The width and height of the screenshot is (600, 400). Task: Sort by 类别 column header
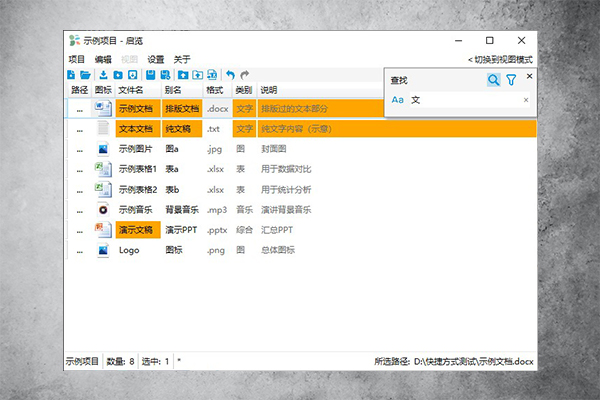tap(244, 90)
